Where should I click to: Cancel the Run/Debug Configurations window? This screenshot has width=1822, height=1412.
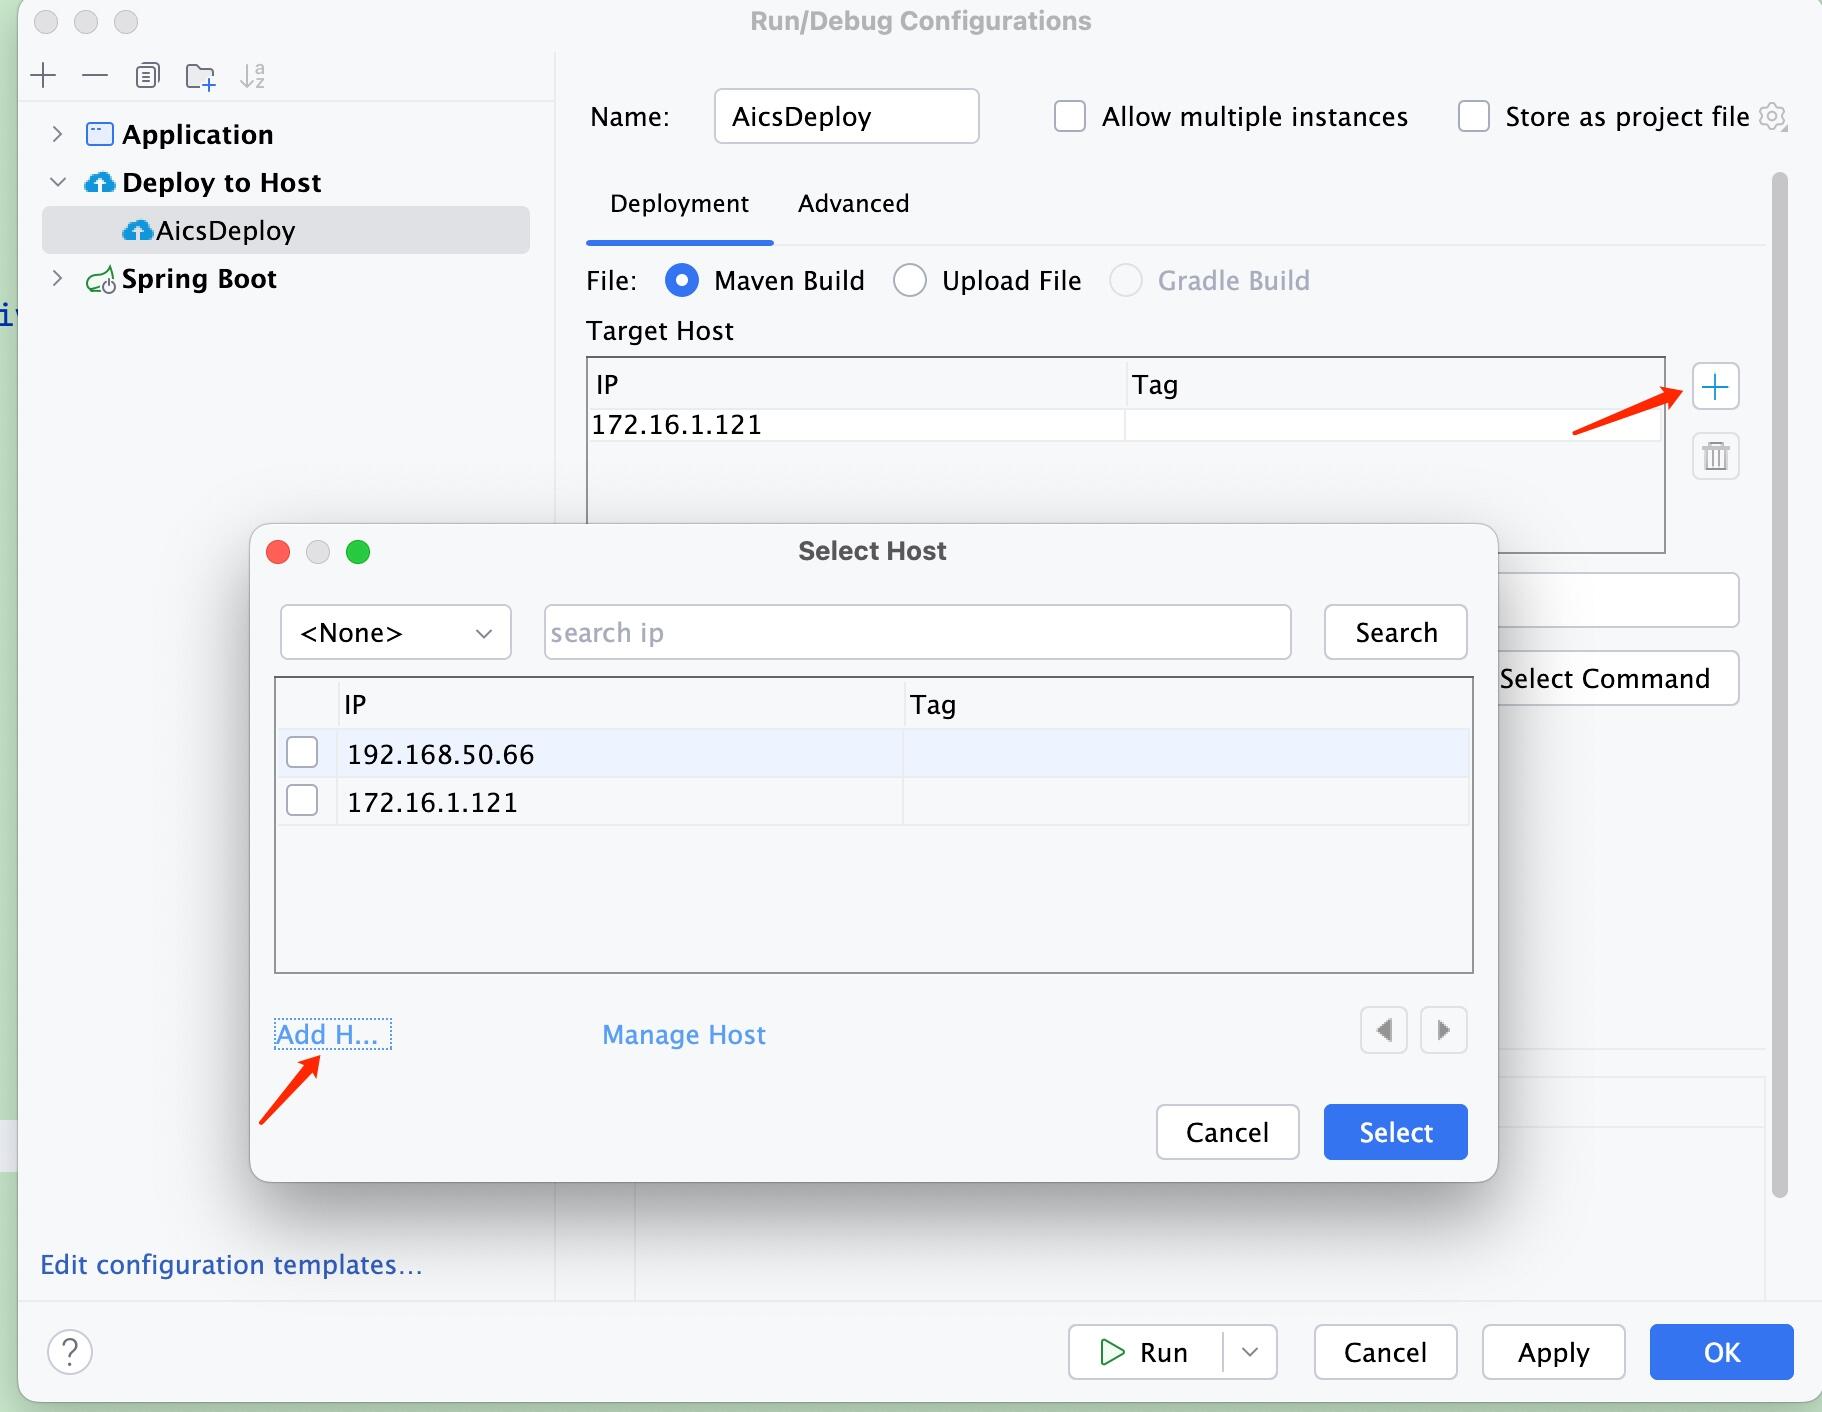(1385, 1352)
